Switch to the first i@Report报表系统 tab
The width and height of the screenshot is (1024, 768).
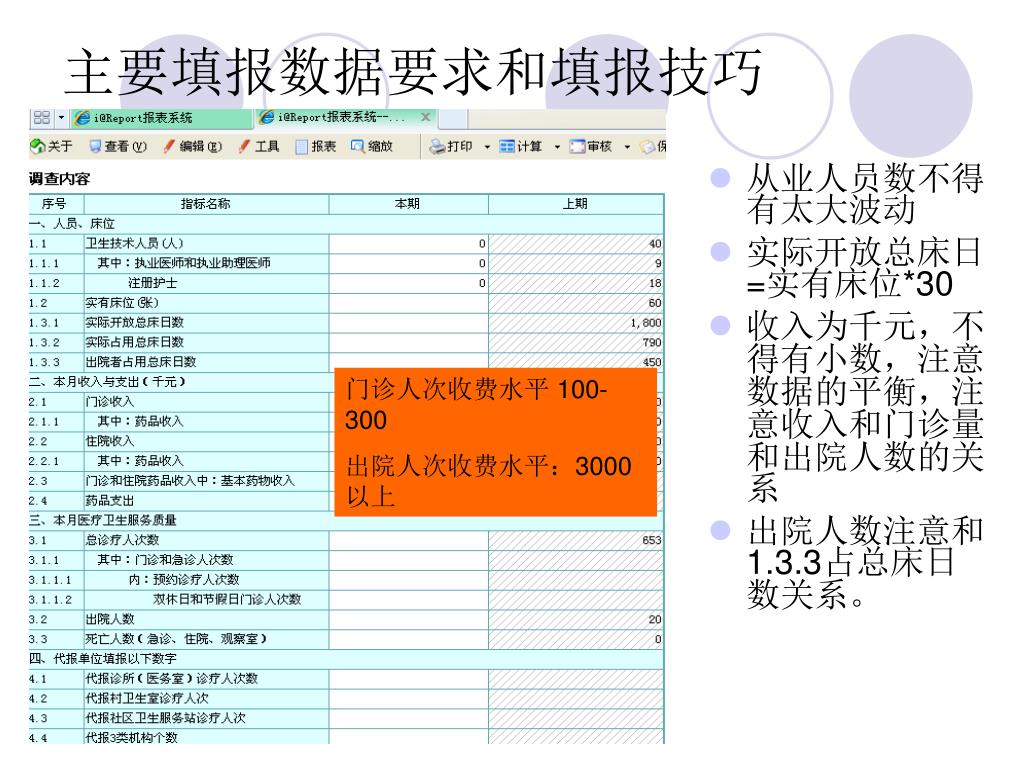click(x=161, y=118)
